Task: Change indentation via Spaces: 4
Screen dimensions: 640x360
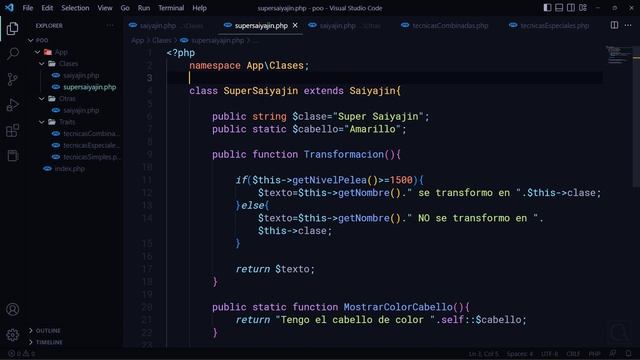Action: pos(520,353)
